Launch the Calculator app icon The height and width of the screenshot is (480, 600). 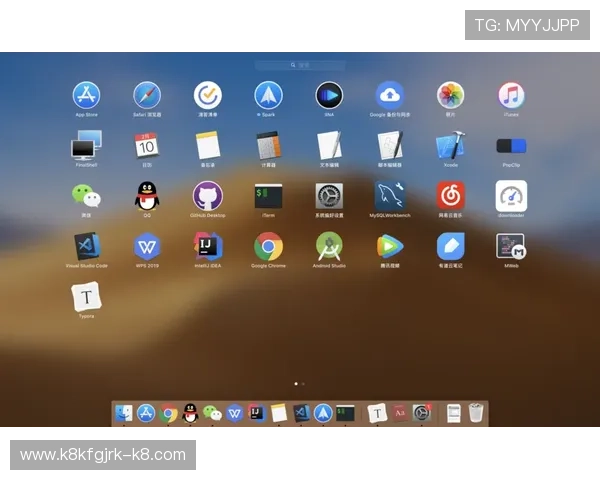(x=269, y=145)
